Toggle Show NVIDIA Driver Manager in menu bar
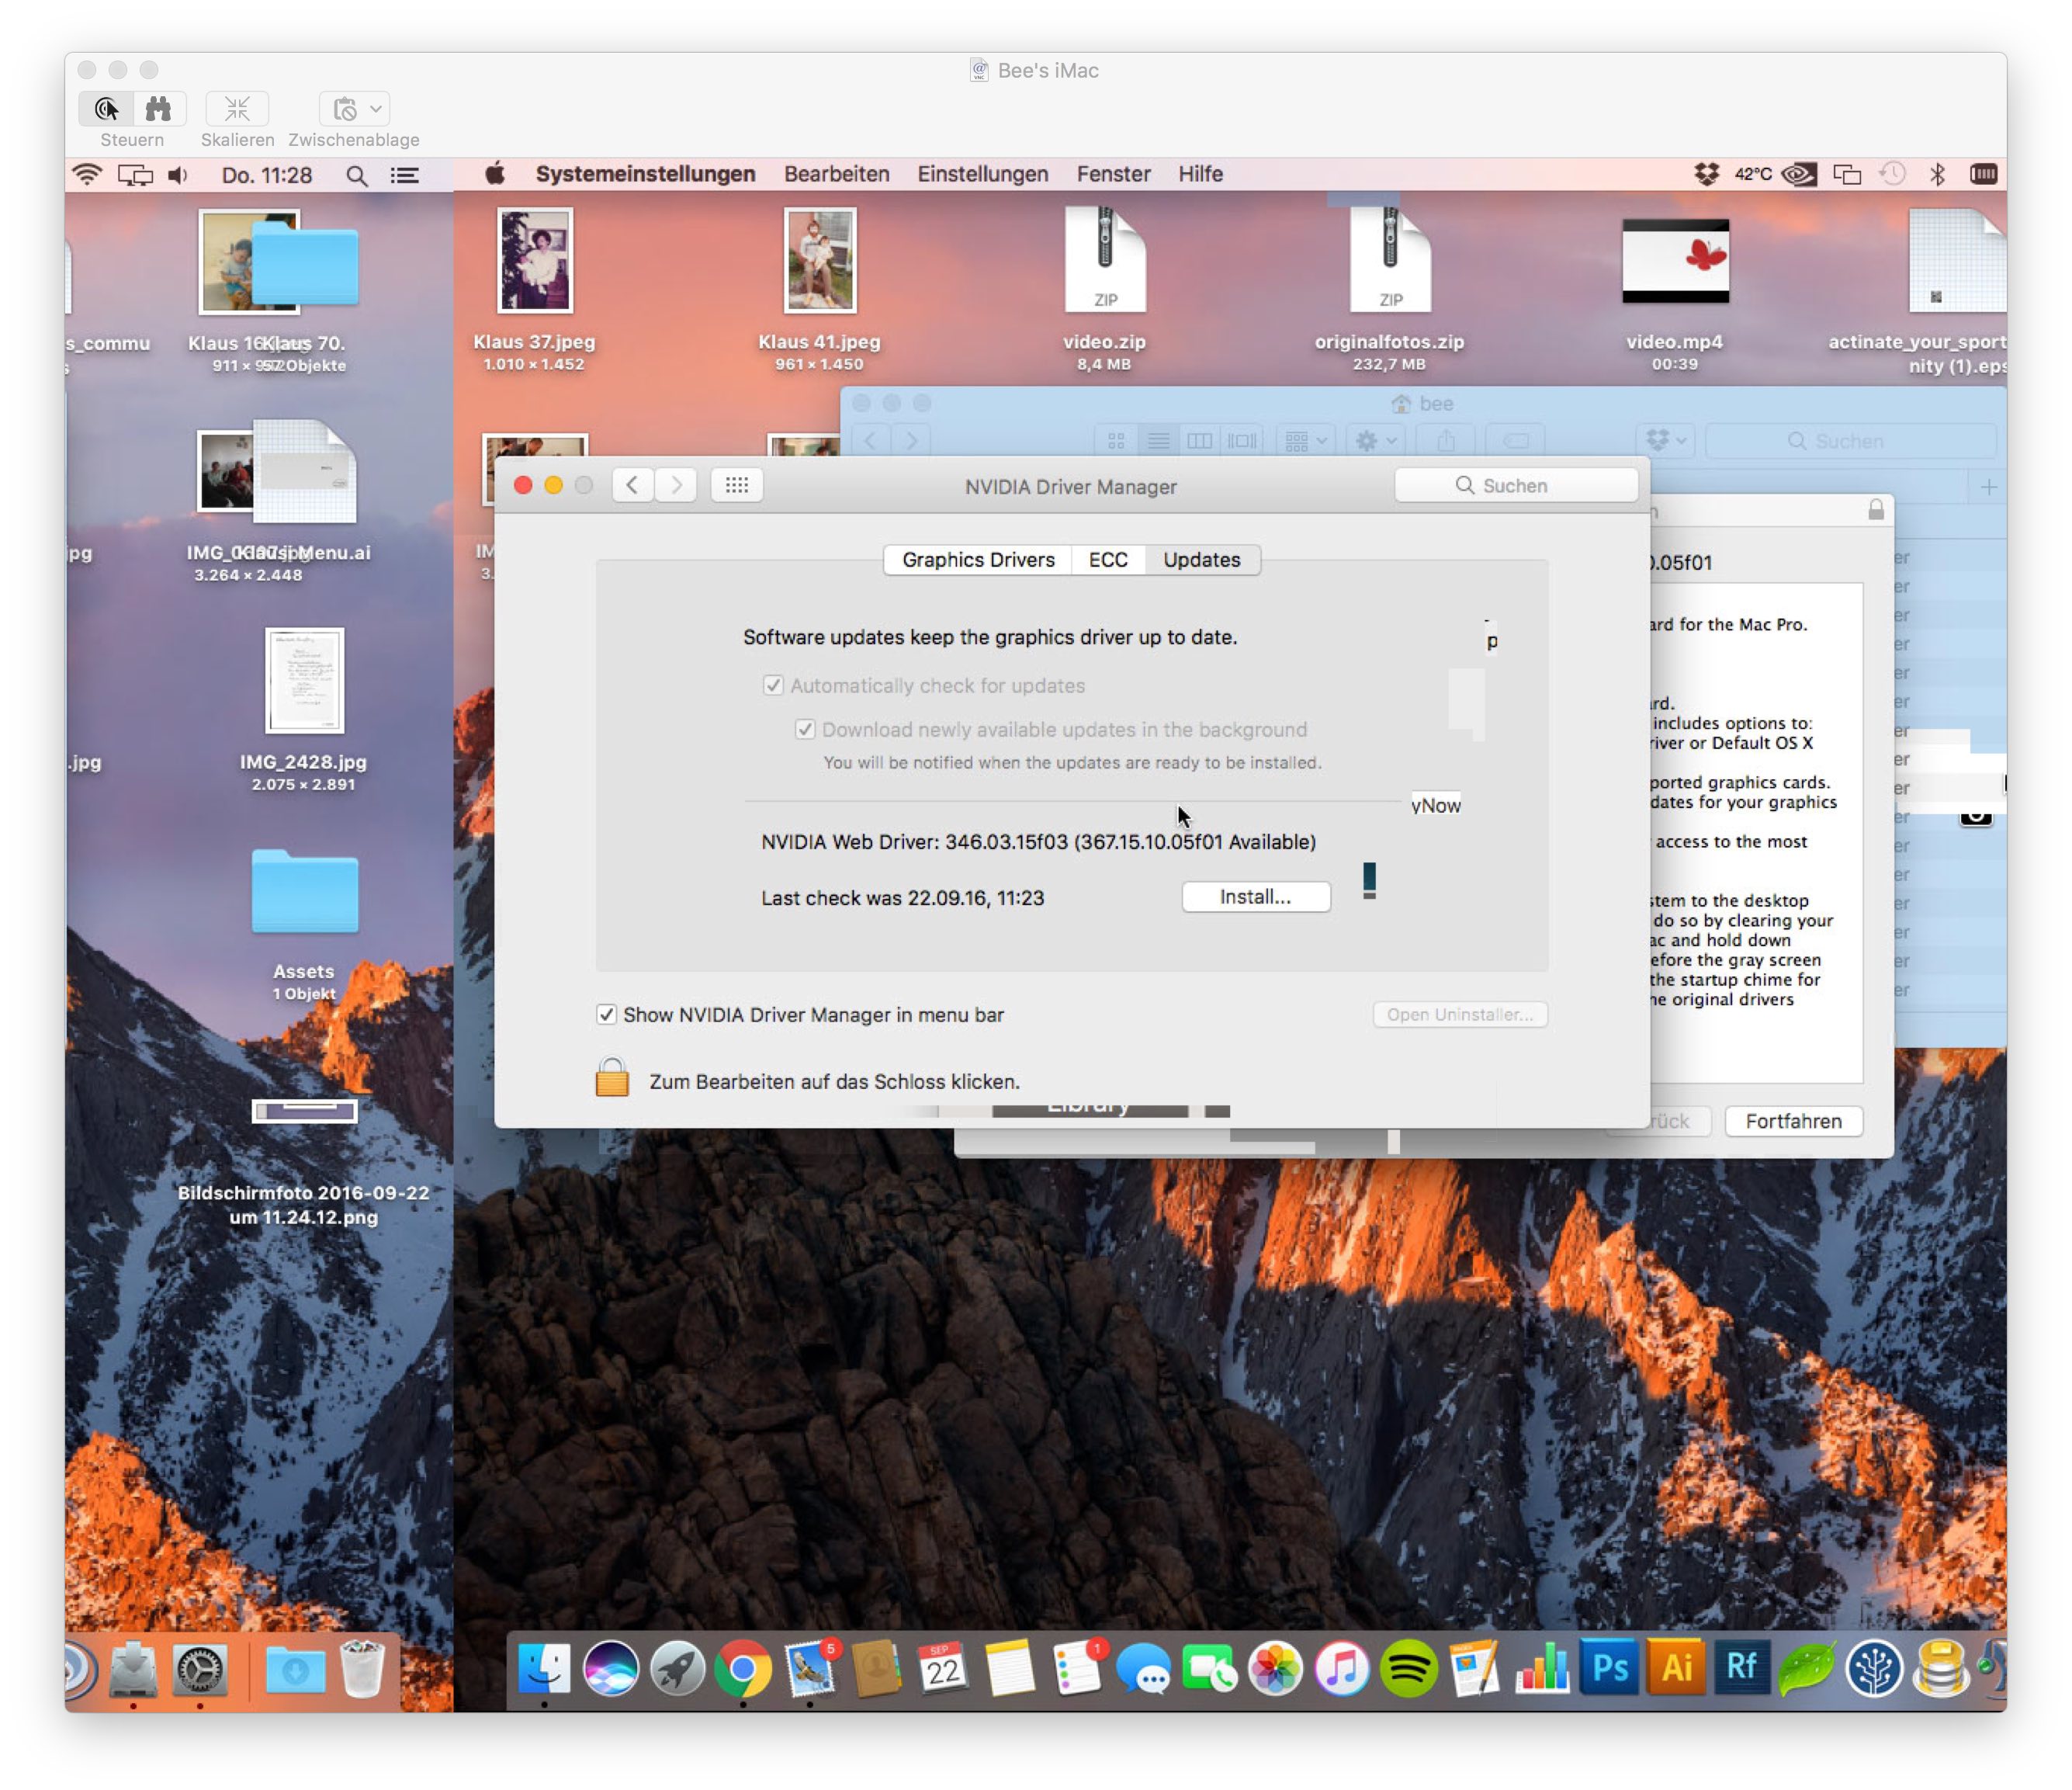Viewport: 2072px width, 1790px height. point(607,1015)
